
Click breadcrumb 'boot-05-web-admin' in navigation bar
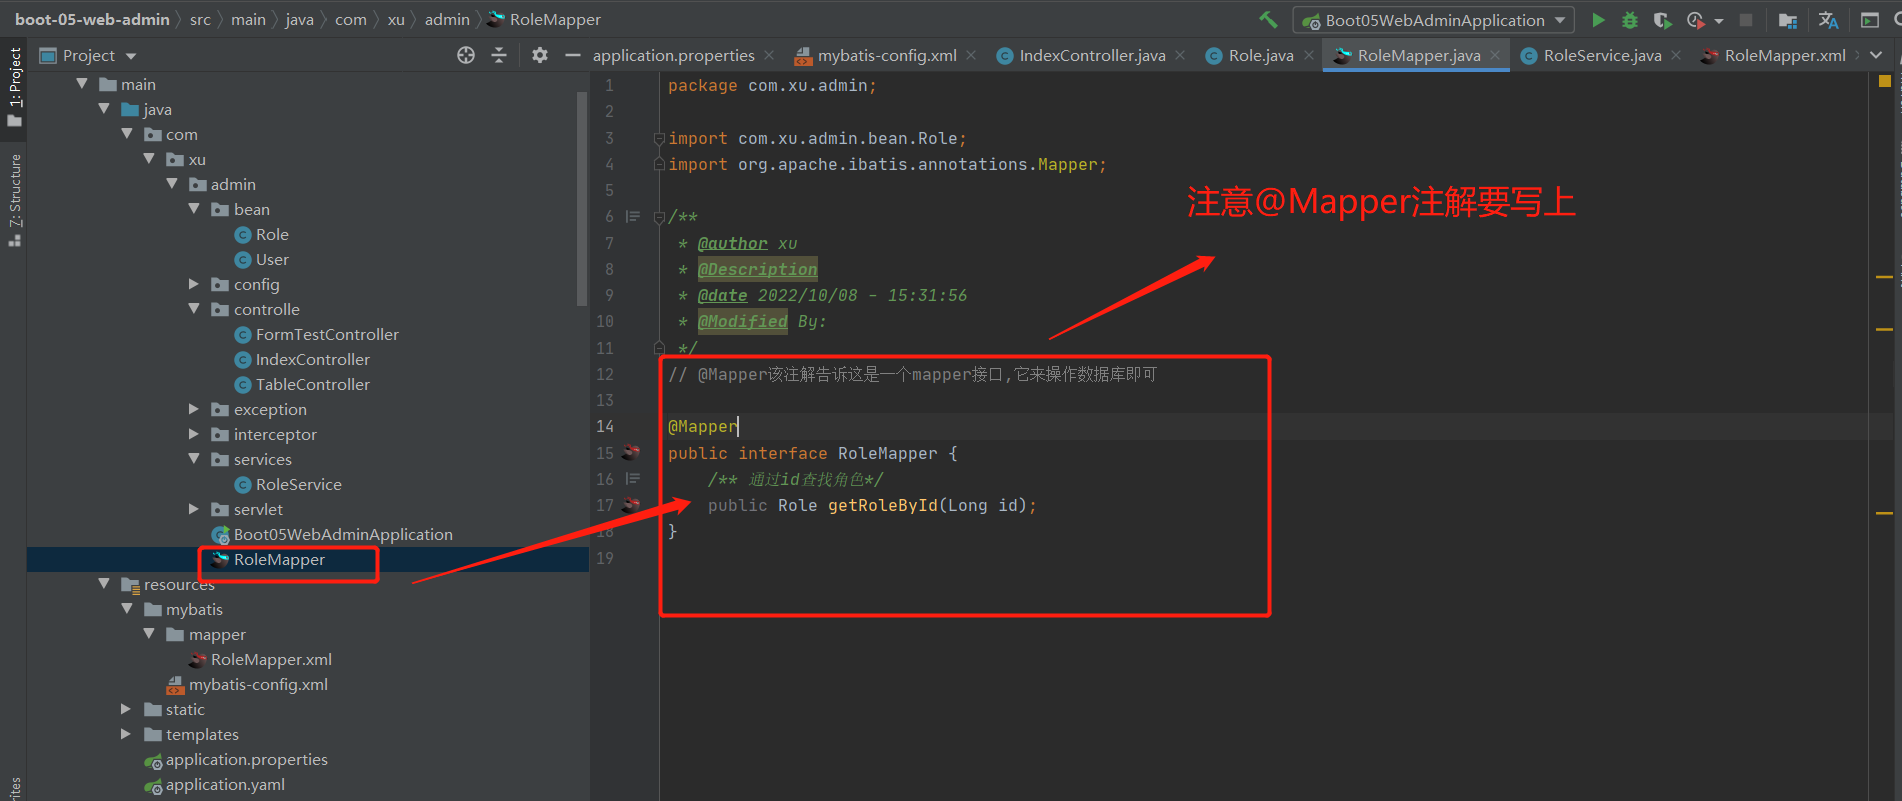click(92, 19)
